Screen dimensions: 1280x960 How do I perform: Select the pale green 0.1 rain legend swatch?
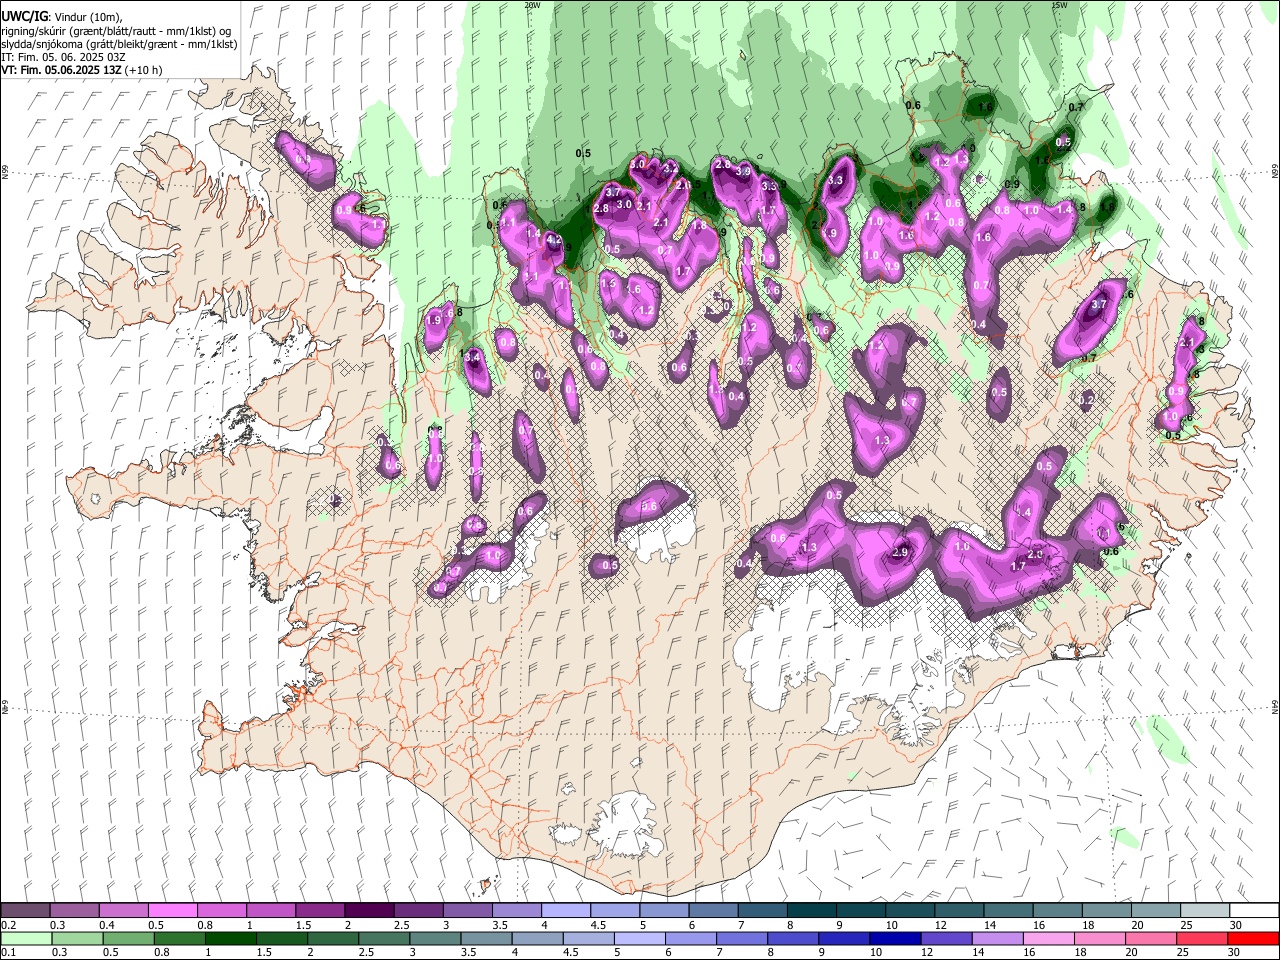pos(26,939)
